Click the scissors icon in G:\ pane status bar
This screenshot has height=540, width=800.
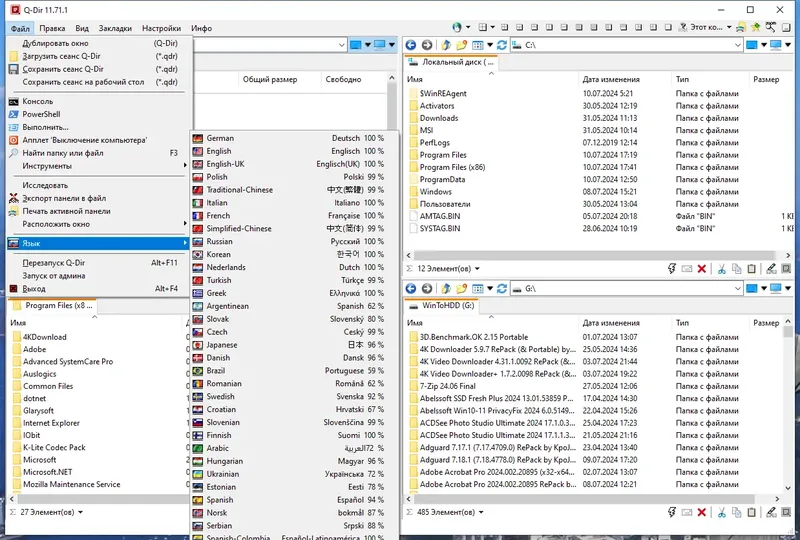point(721,512)
